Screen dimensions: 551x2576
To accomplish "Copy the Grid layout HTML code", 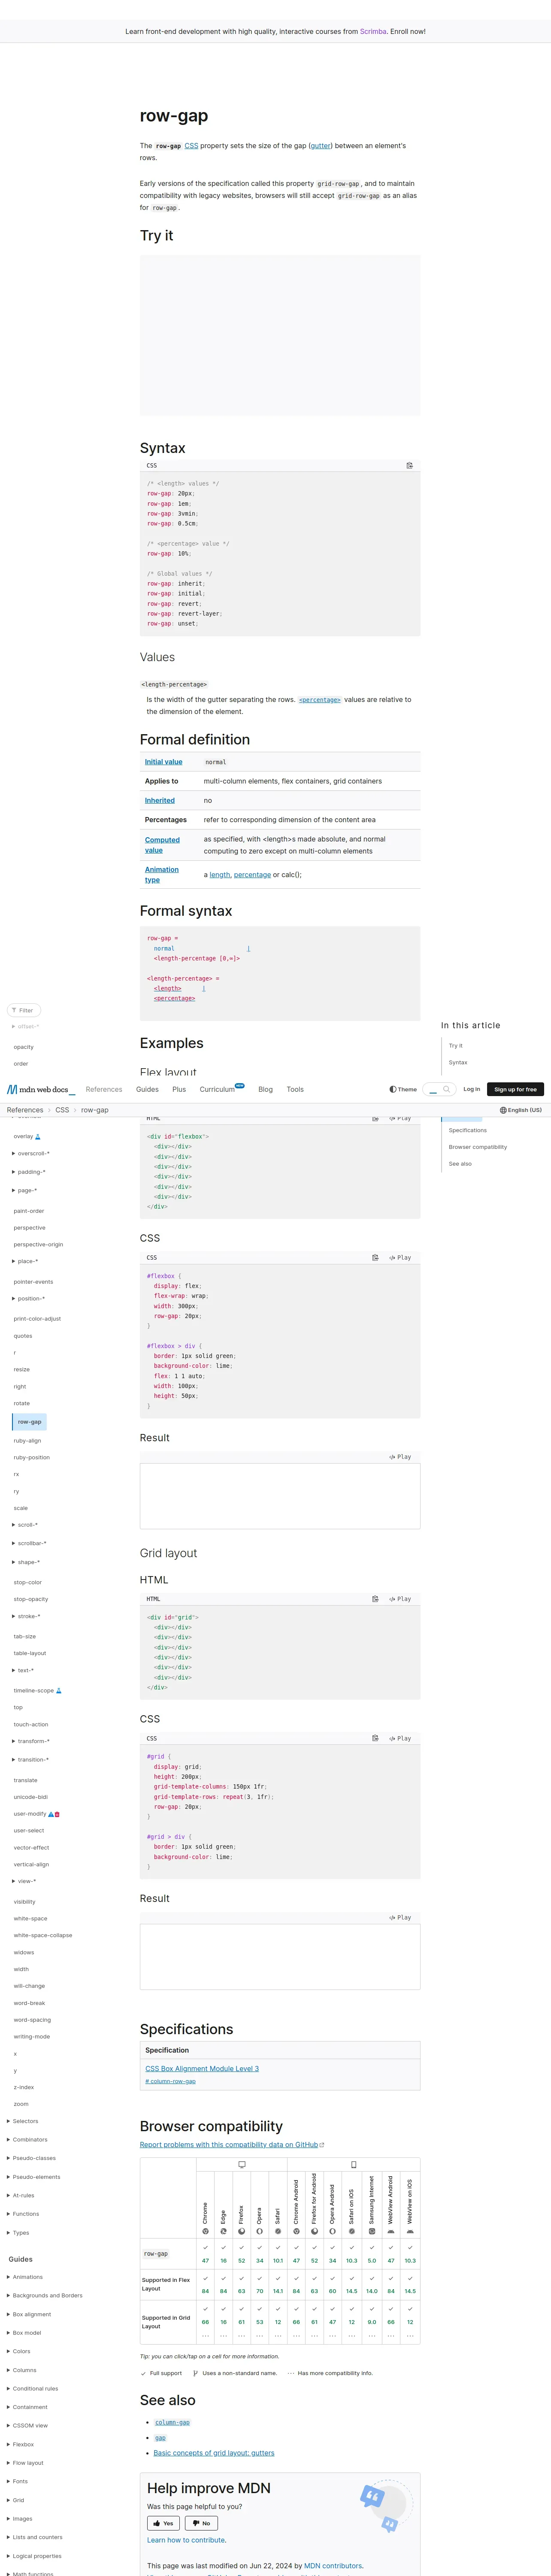I will point(375,1598).
